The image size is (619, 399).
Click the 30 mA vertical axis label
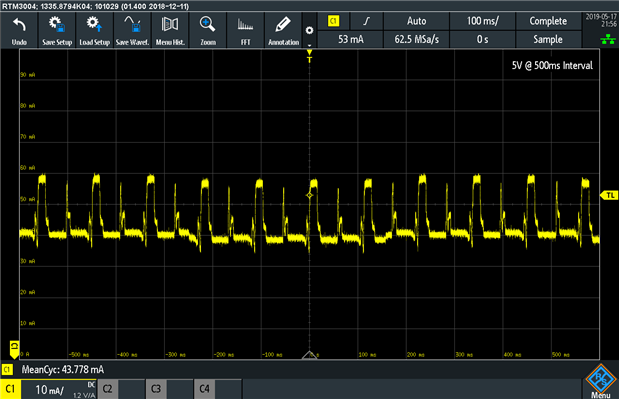28,261
